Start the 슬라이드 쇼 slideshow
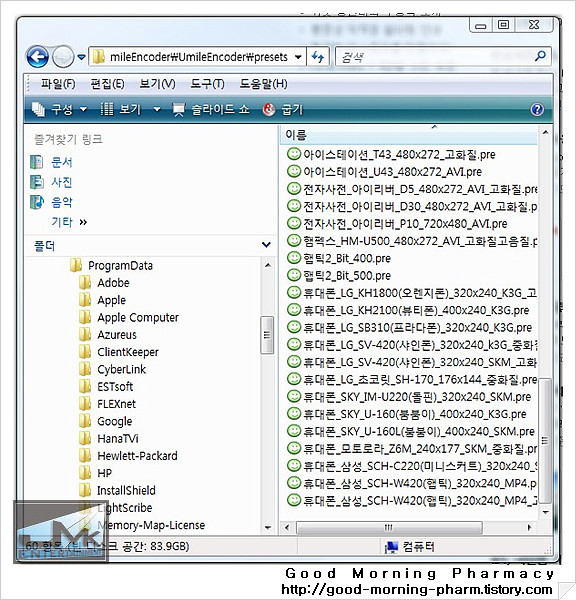The height and width of the screenshot is (600, 576). [x=211, y=109]
